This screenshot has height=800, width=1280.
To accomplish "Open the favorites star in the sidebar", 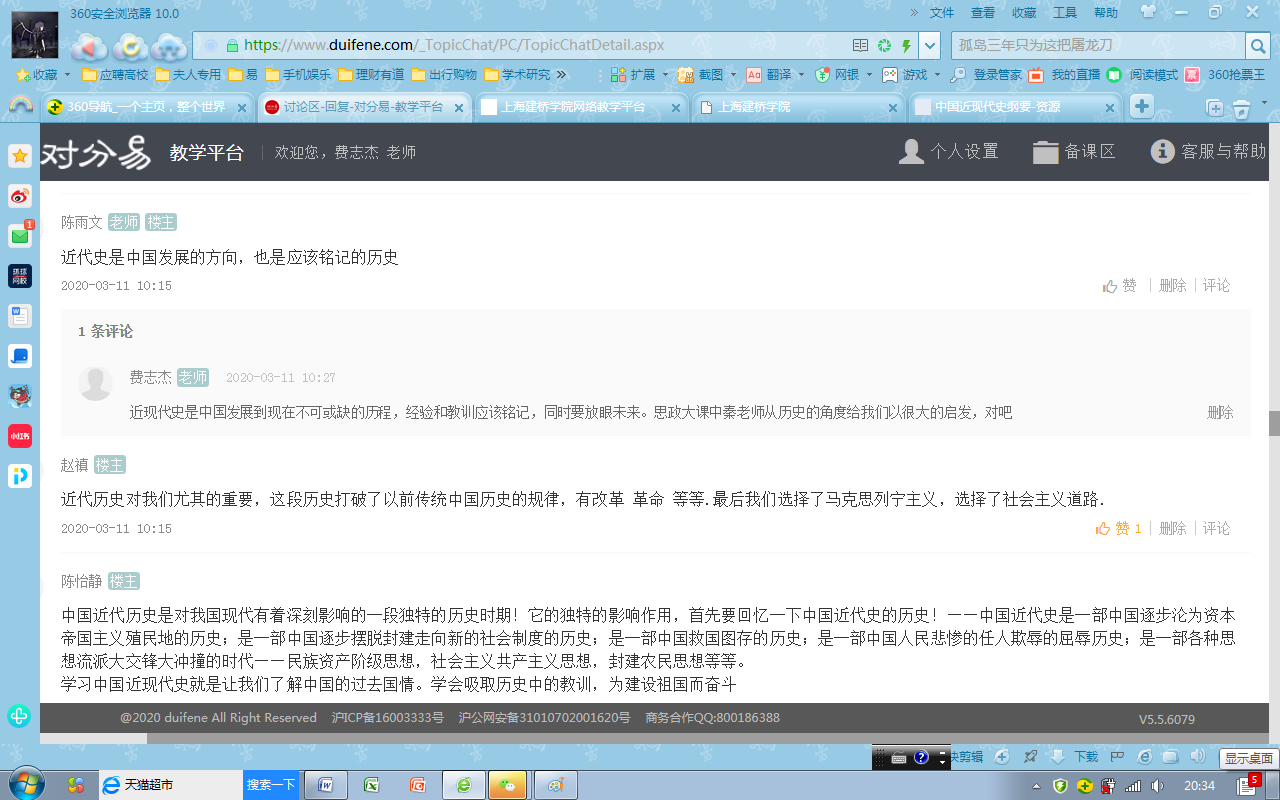I will tap(20, 155).
